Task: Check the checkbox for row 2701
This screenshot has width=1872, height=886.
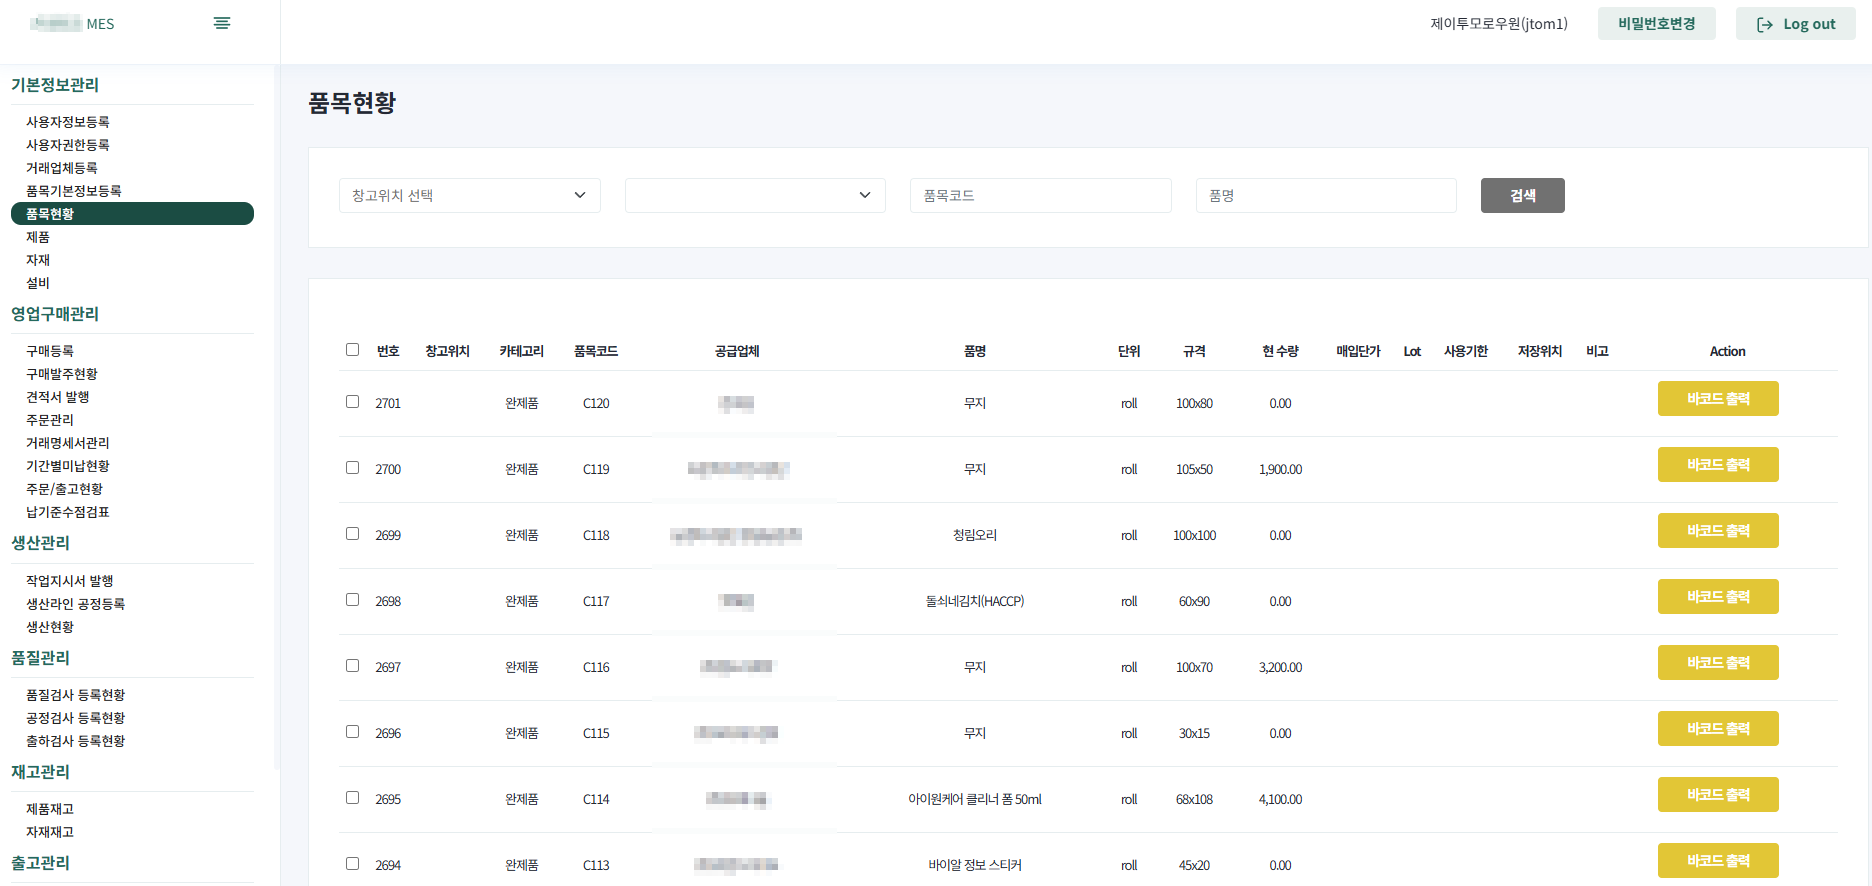Action: click(x=352, y=402)
